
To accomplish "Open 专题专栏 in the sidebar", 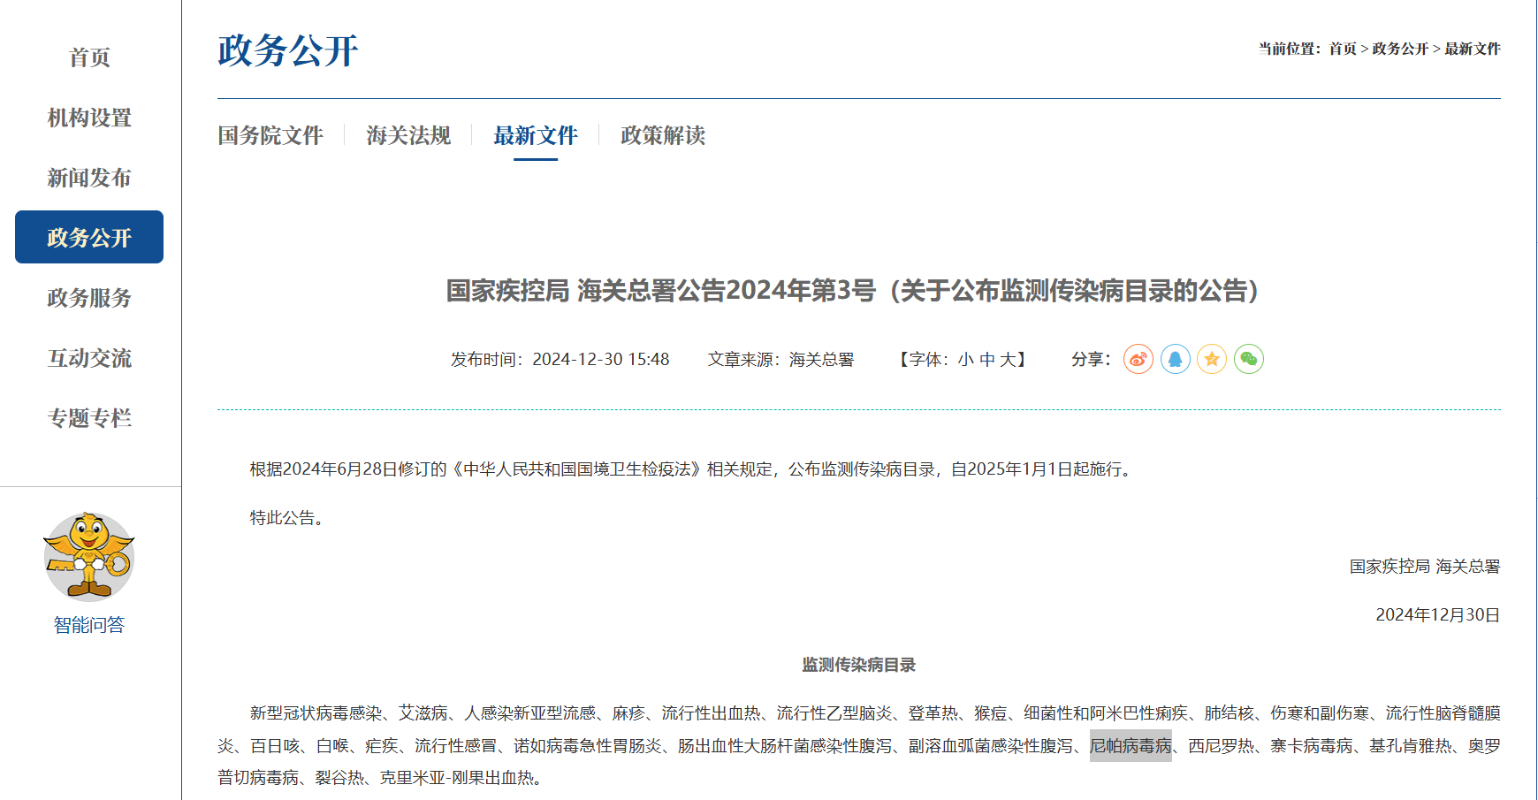I will click(x=89, y=418).
